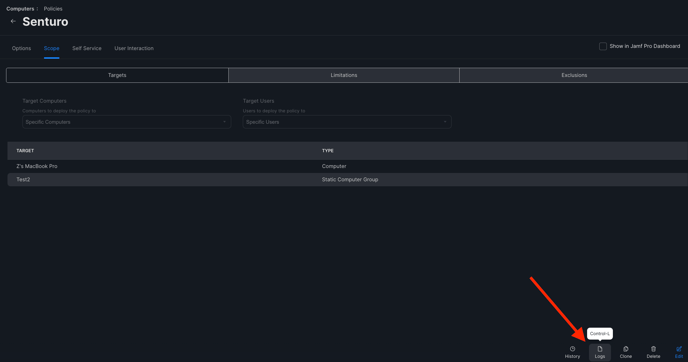Open the Self Service tab
Viewport: 688px width, 362px height.
coord(87,48)
